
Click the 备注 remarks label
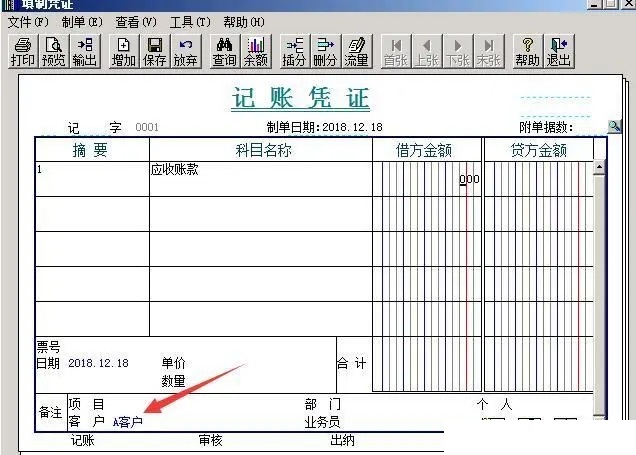pyautogui.click(x=50, y=412)
